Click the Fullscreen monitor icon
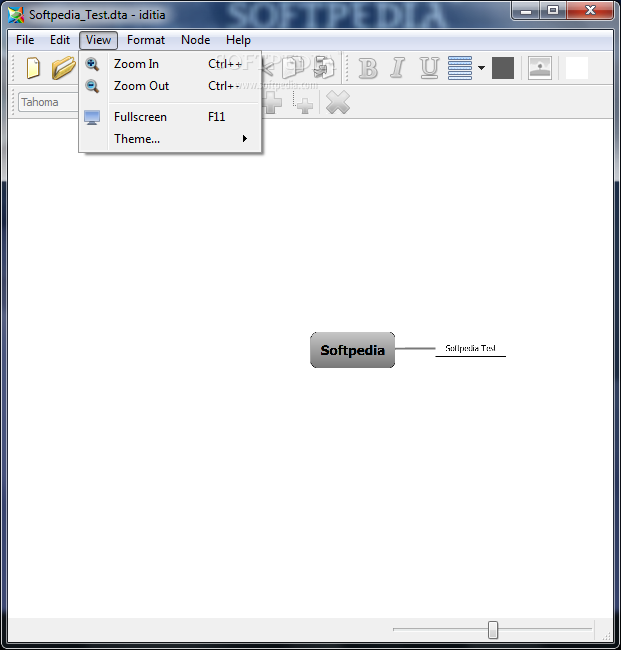The image size is (621, 650). (x=92, y=118)
